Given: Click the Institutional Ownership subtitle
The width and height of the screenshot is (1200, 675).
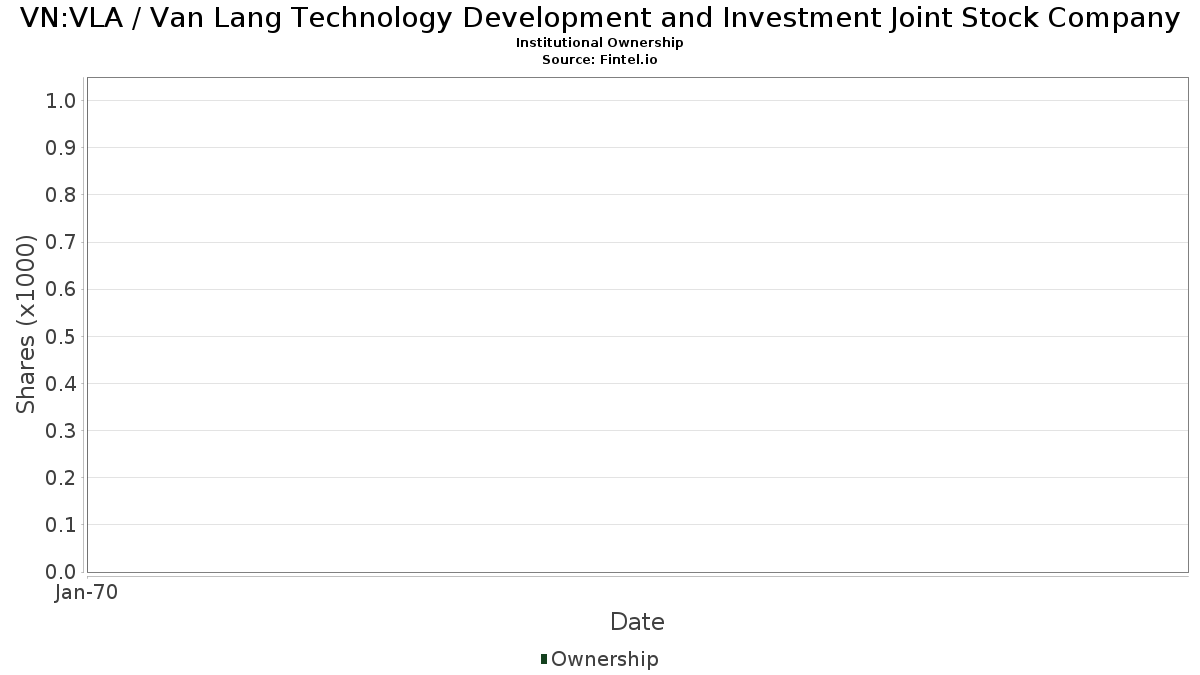Looking at the screenshot, I should coord(600,43).
